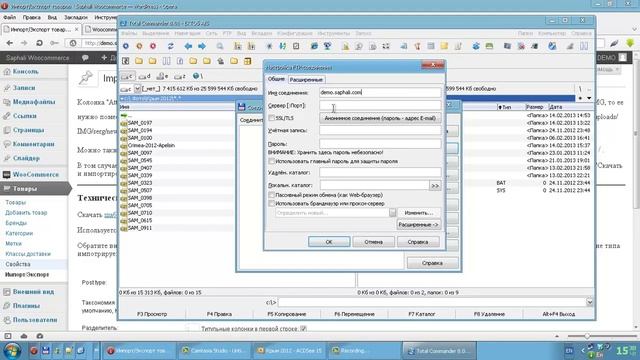
Task: Click the Учётная запись input field
Action: [380, 131]
